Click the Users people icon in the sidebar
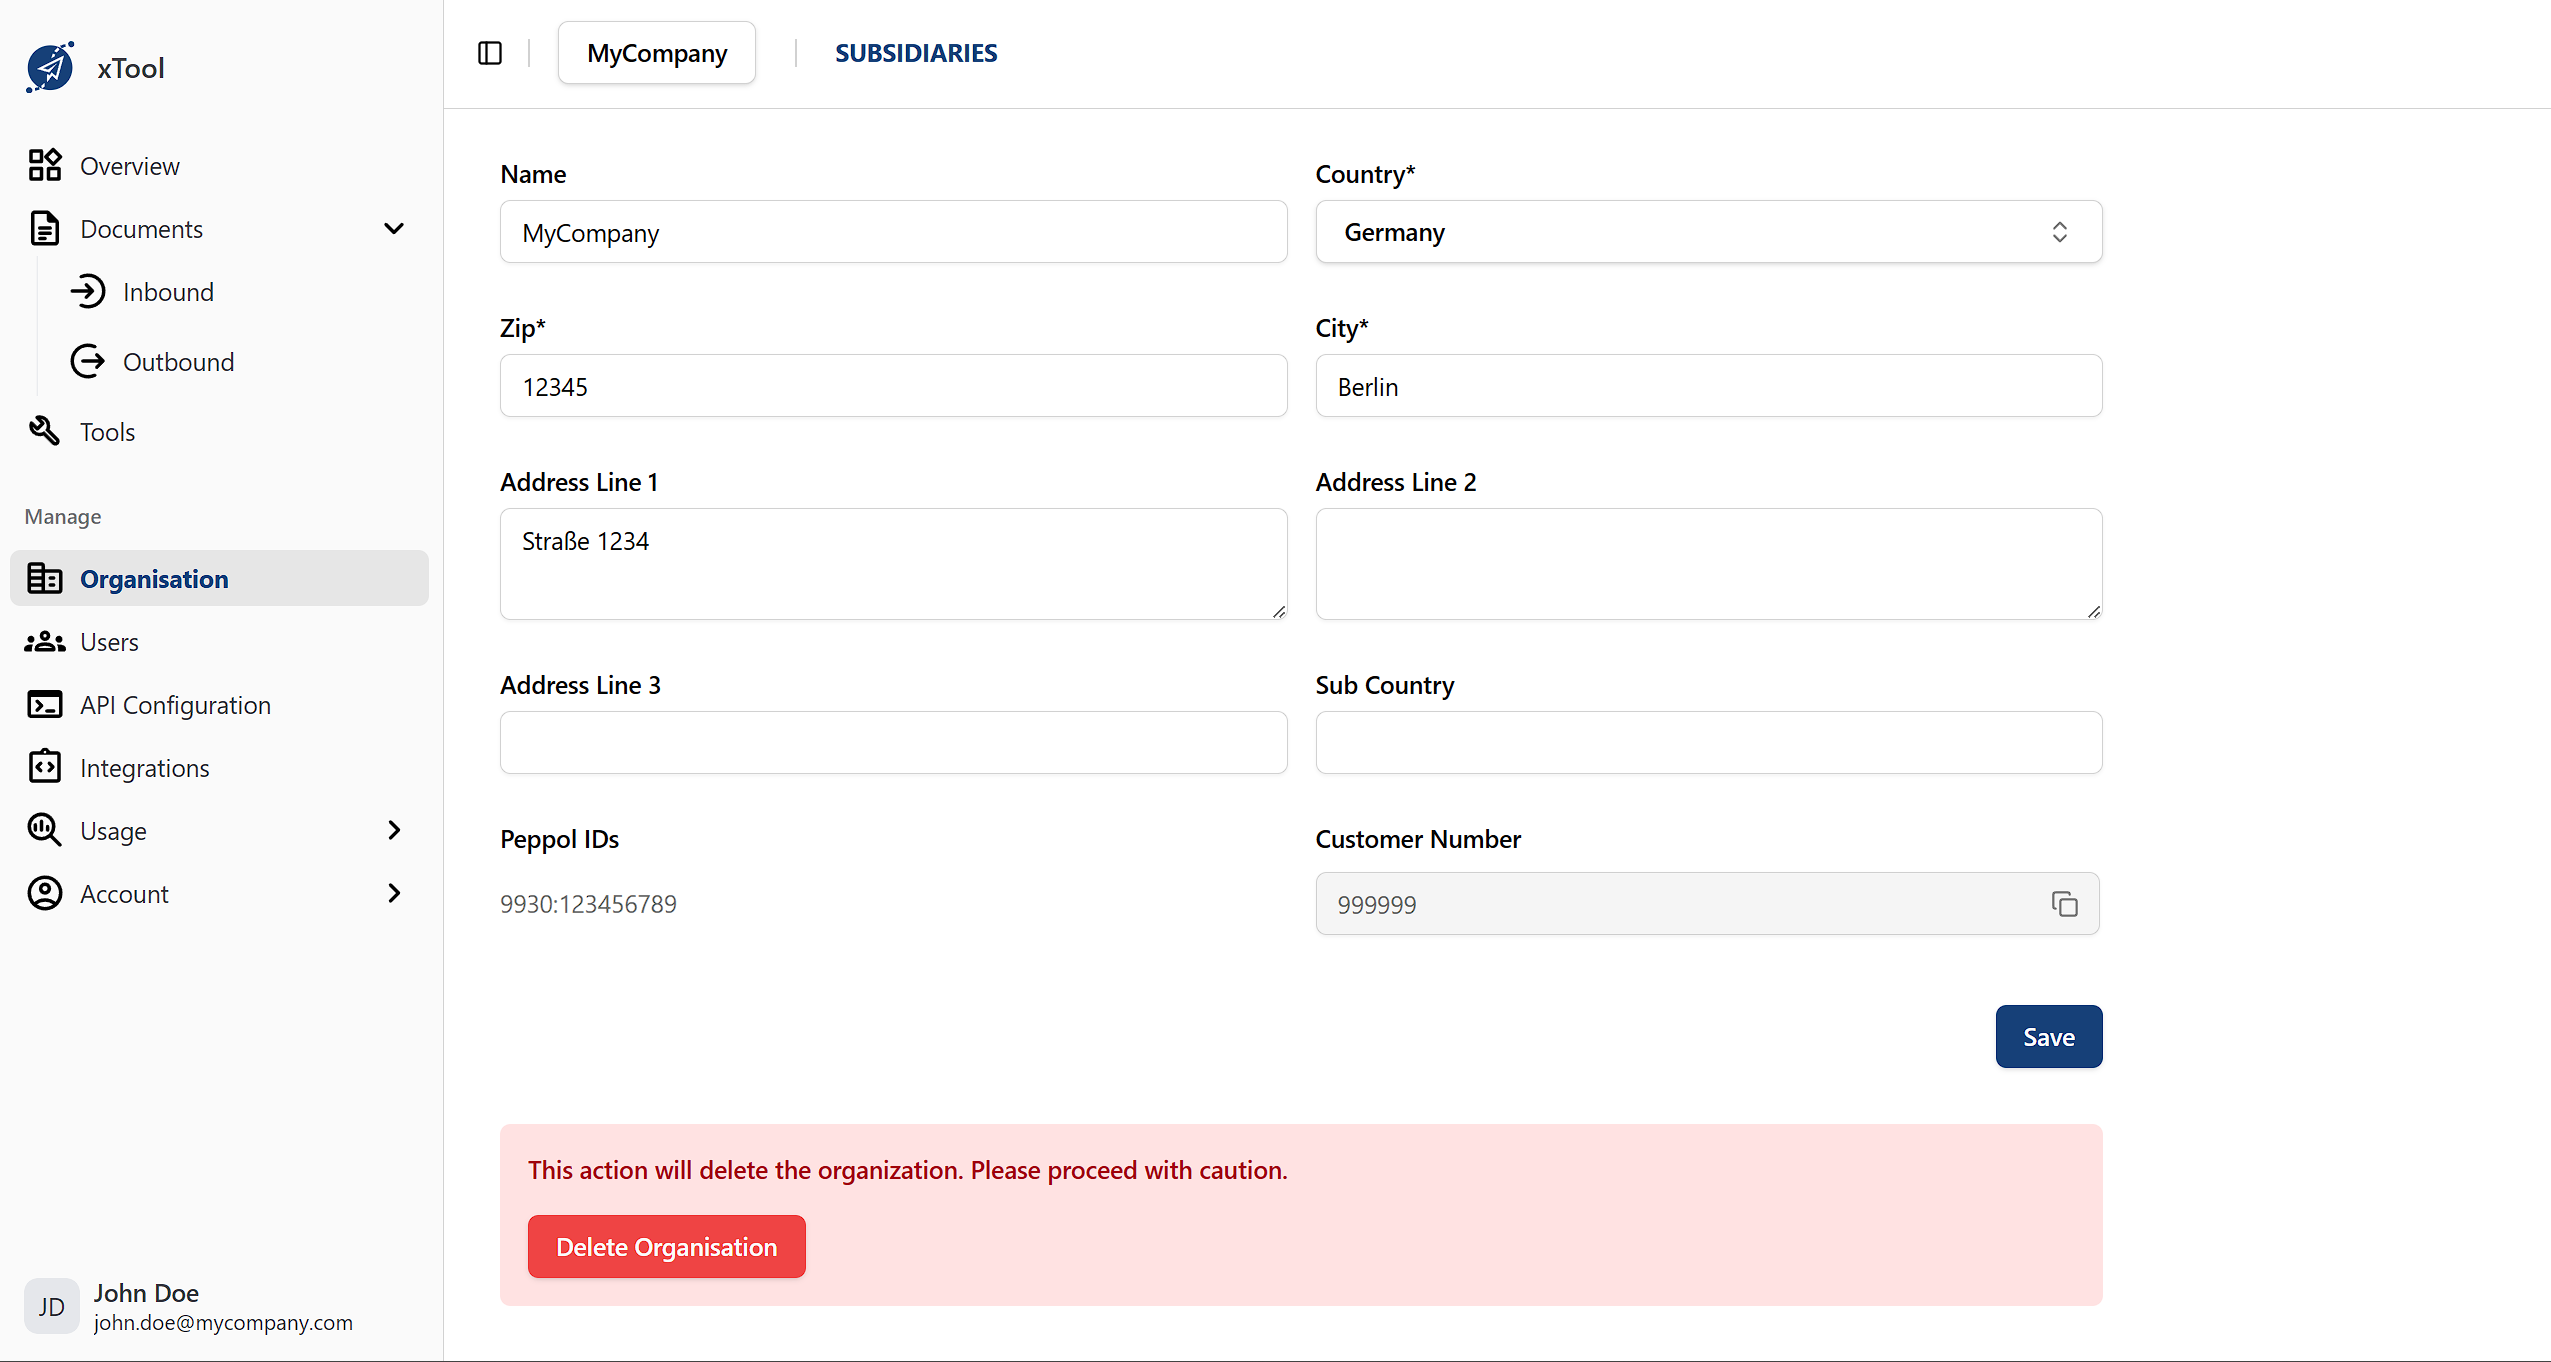2551x1362 pixels. tap(44, 641)
